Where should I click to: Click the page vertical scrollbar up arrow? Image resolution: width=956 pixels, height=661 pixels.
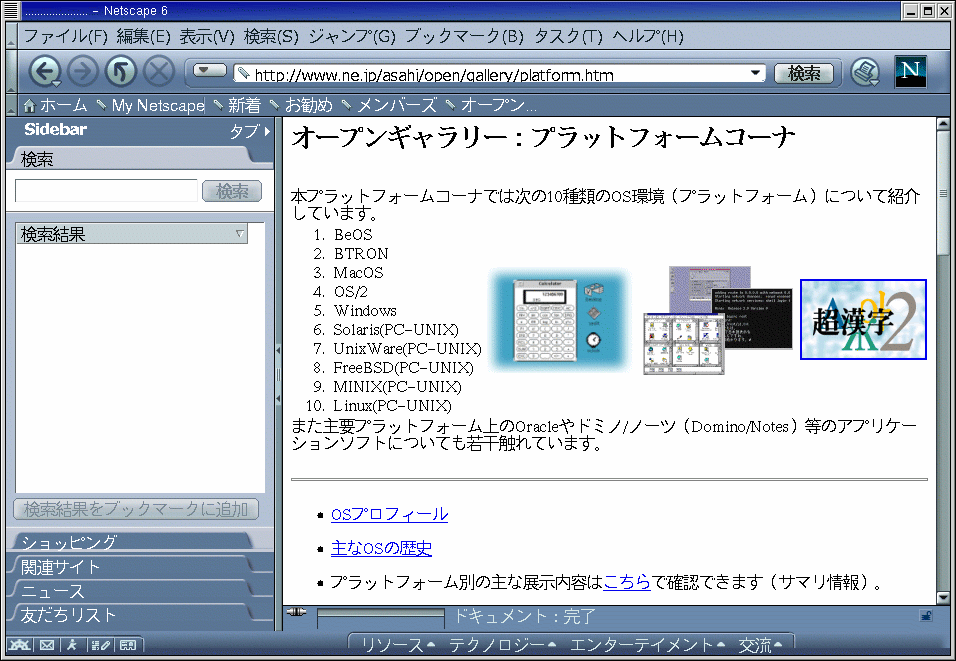(943, 124)
